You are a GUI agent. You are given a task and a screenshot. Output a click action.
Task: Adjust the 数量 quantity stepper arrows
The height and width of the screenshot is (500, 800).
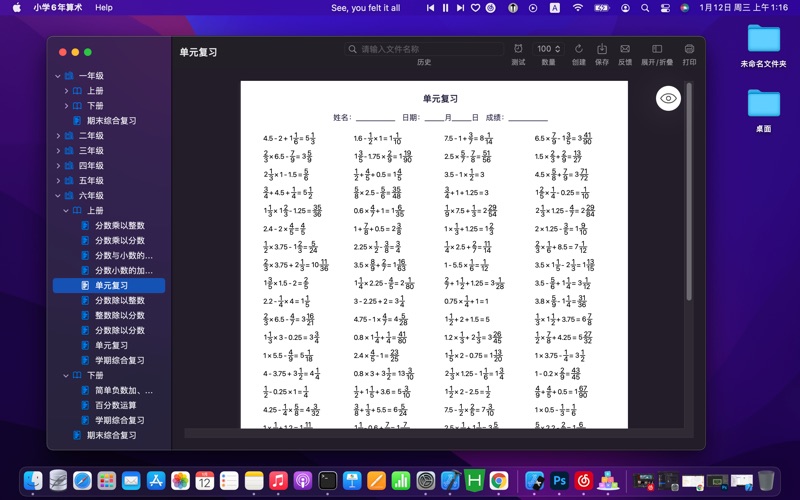click(558, 49)
